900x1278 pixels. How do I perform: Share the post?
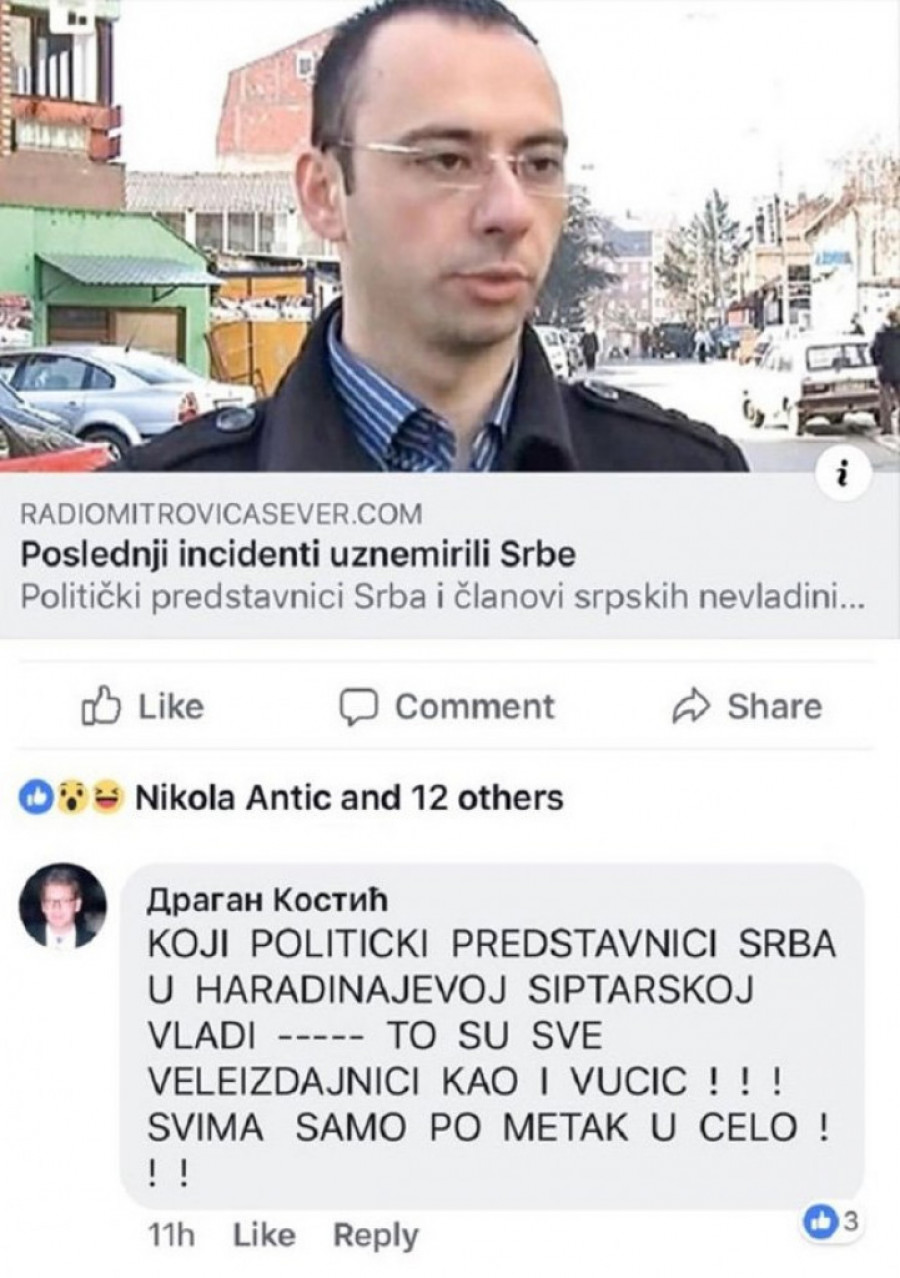click(746, 707)
